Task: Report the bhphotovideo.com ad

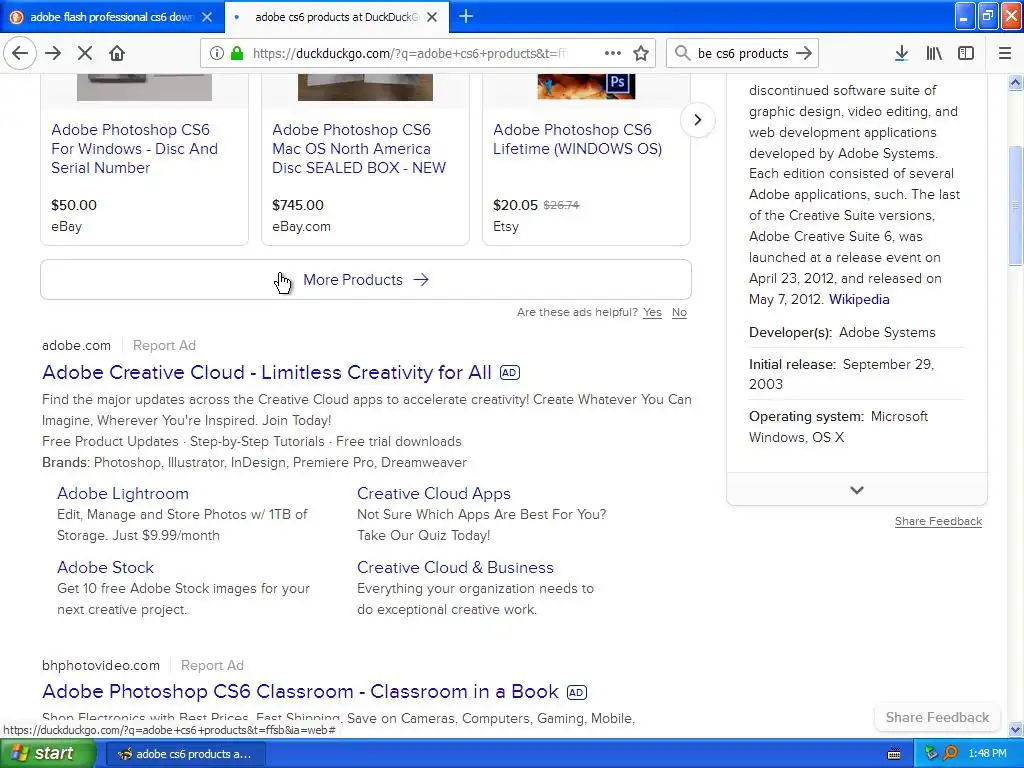Action: point(212,665)
